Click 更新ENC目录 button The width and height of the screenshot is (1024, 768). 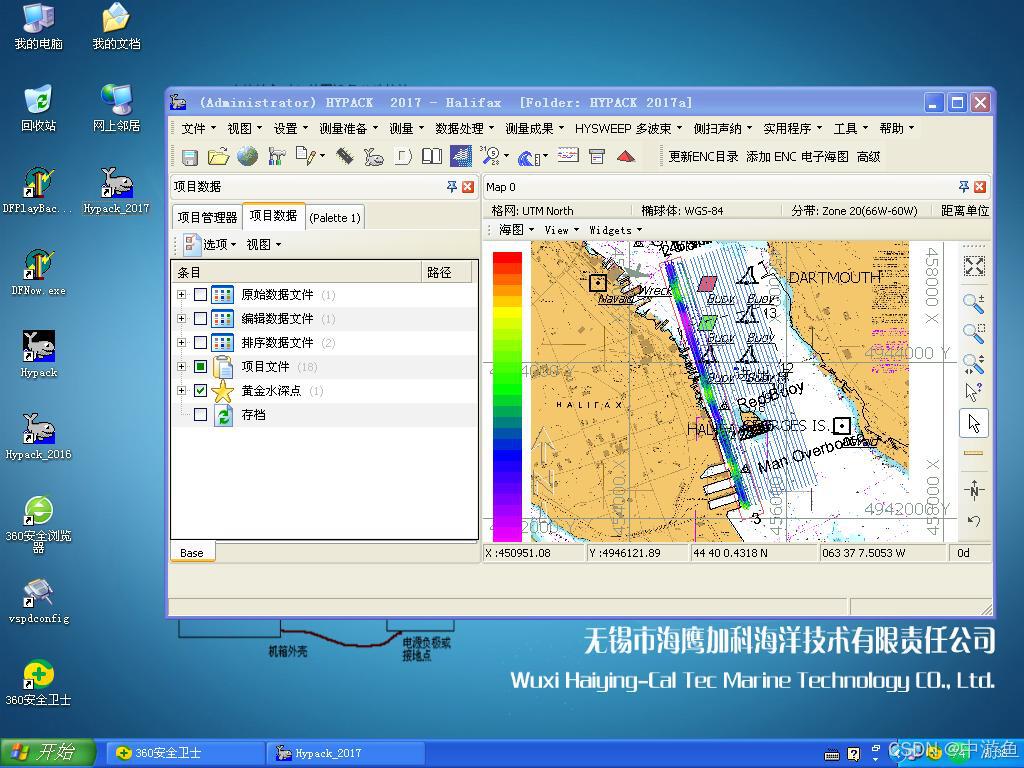click(x=703, y=157)
